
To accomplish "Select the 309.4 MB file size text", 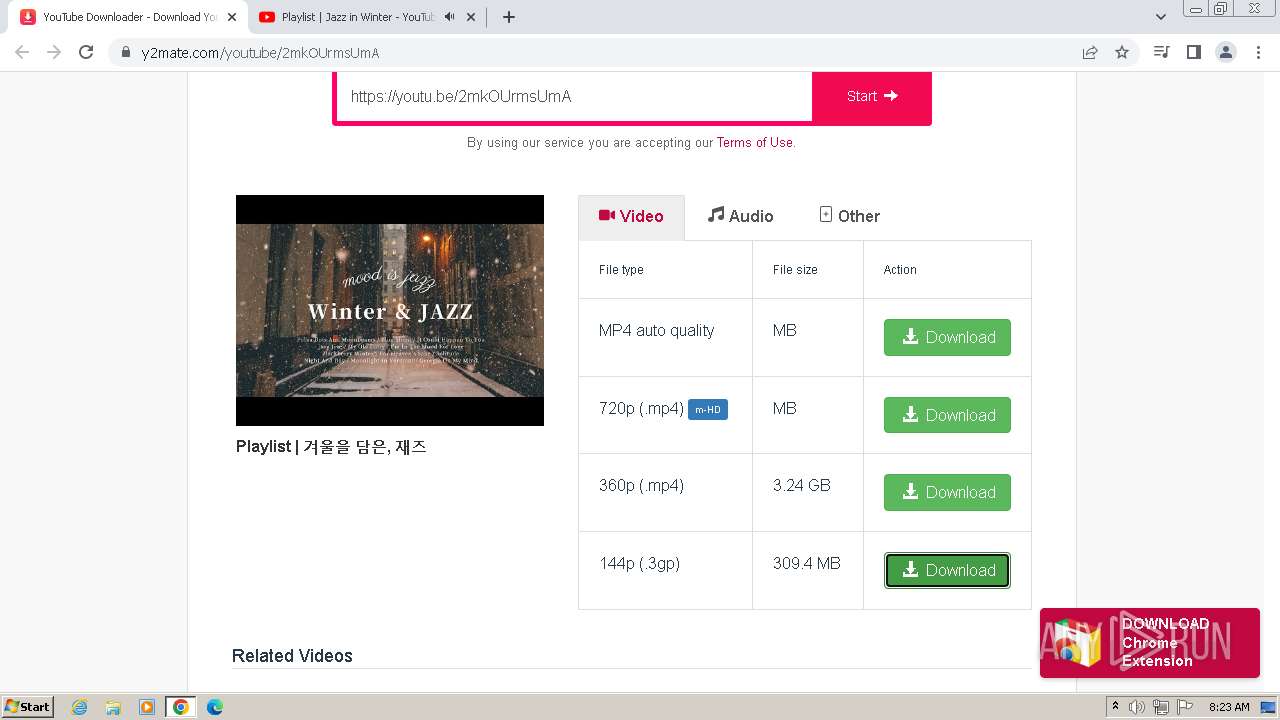I will click(807, 564).
